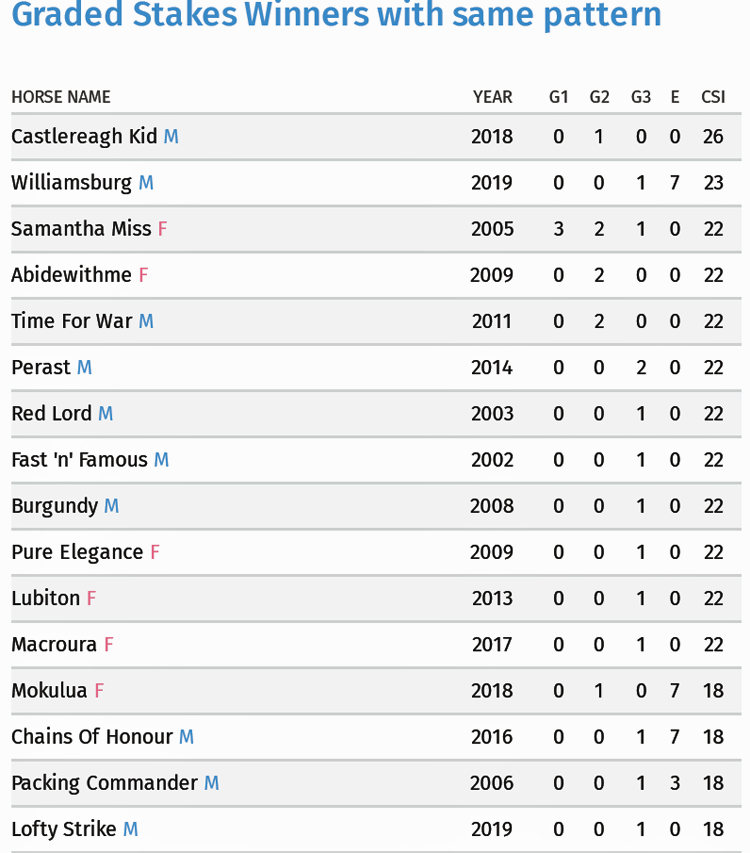Select the Packing Commander horse name
This screenshot has height=853, width=750.
104,783
